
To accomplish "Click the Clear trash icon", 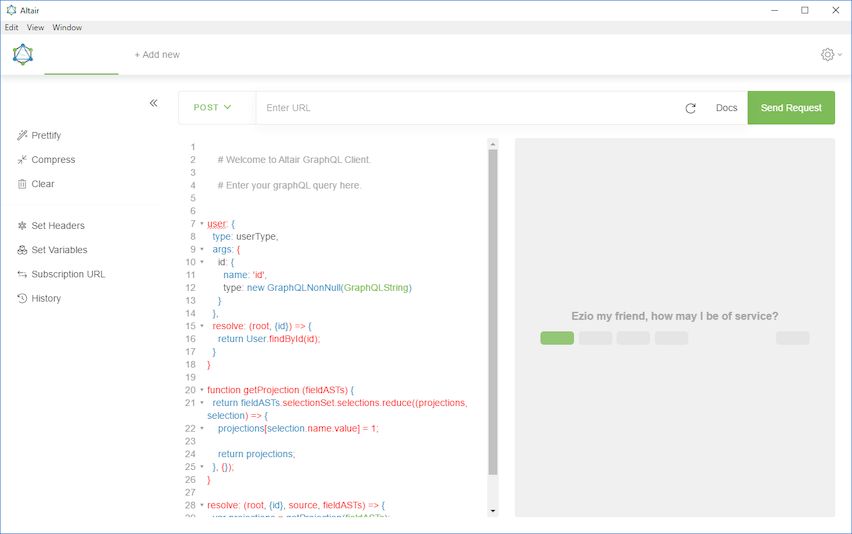I will point(22,184).
